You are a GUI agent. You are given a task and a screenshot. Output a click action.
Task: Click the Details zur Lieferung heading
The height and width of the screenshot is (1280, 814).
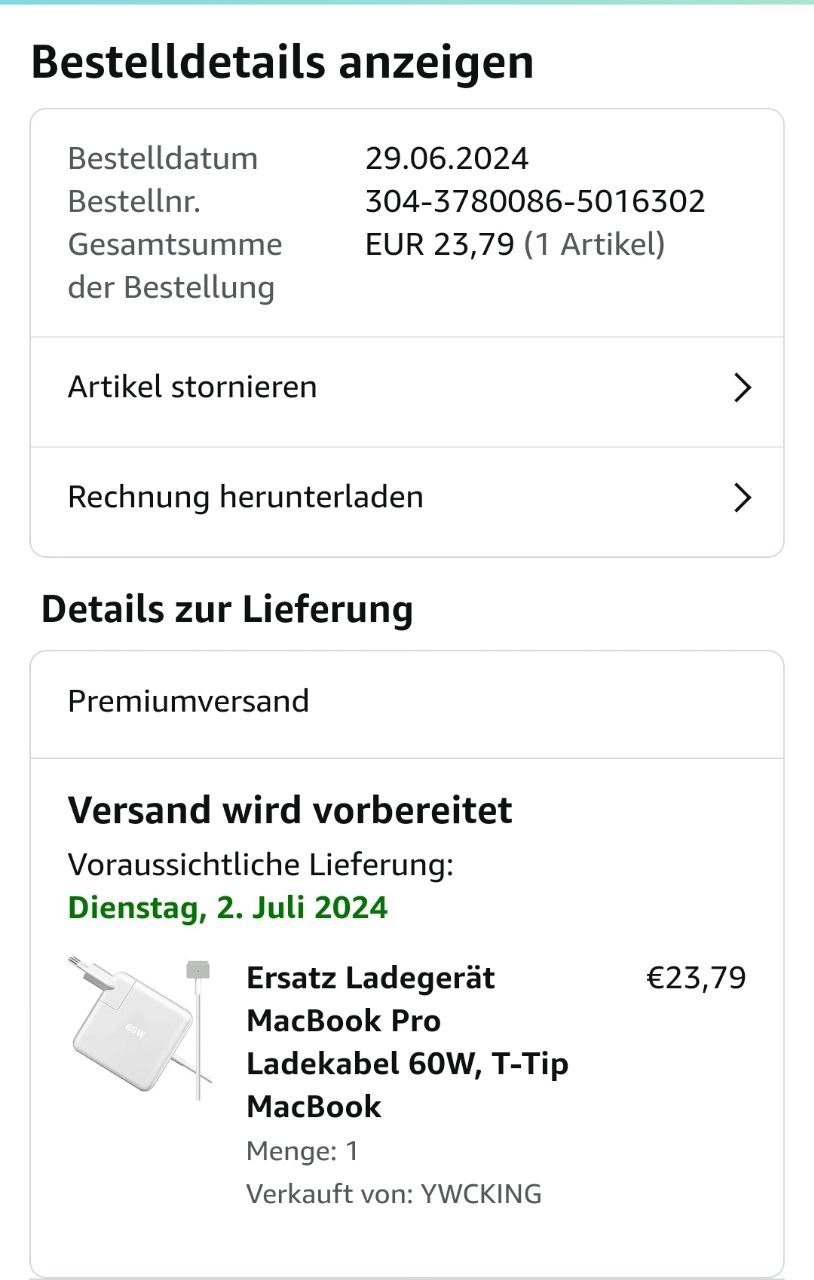pos(227,609)
